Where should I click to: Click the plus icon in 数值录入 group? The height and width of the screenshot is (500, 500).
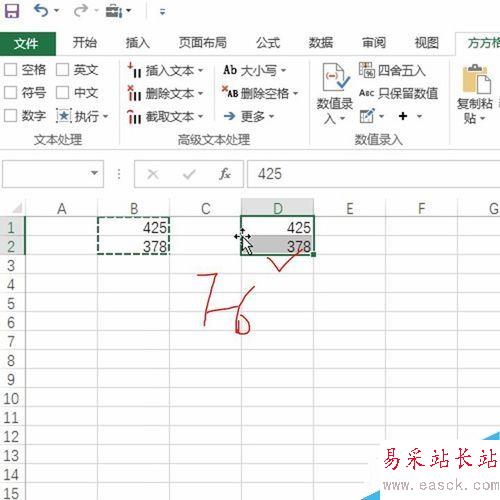pos(403,116)
